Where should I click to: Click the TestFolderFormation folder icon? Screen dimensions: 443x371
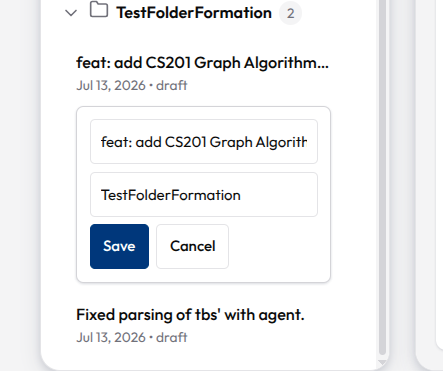[x=99, y=10]
